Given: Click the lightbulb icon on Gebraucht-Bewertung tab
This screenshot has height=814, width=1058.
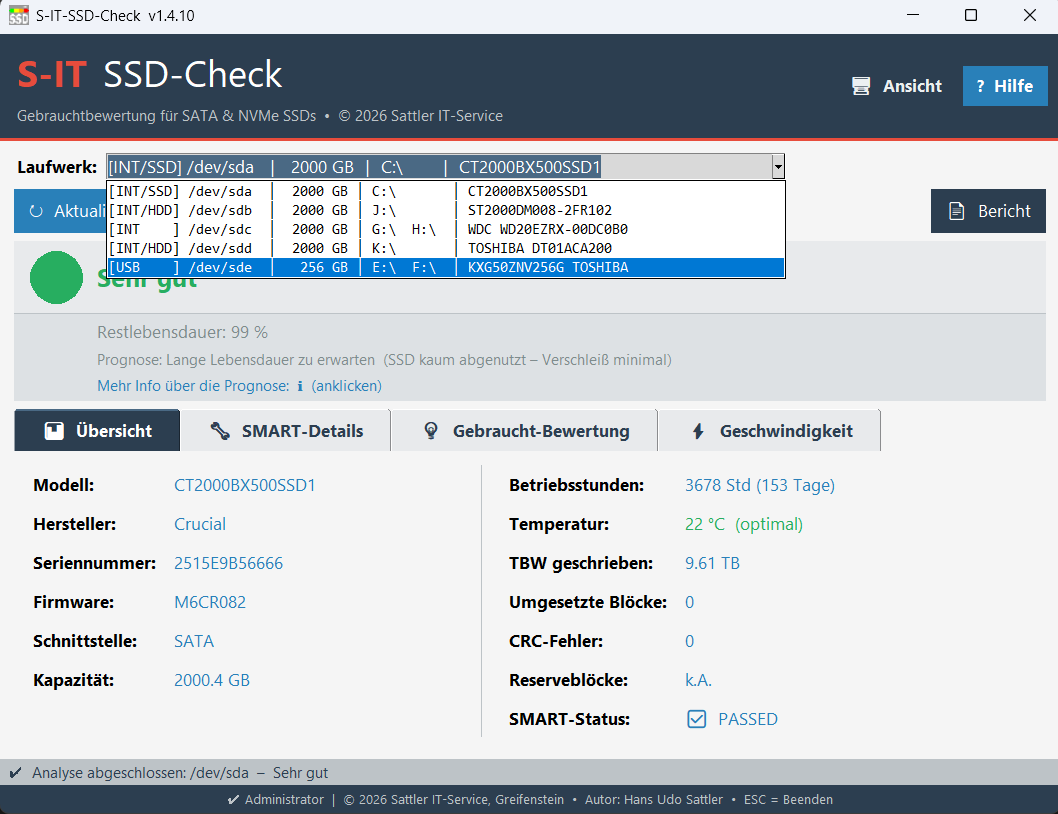Looking at the screenshot, I should [430, 431].
